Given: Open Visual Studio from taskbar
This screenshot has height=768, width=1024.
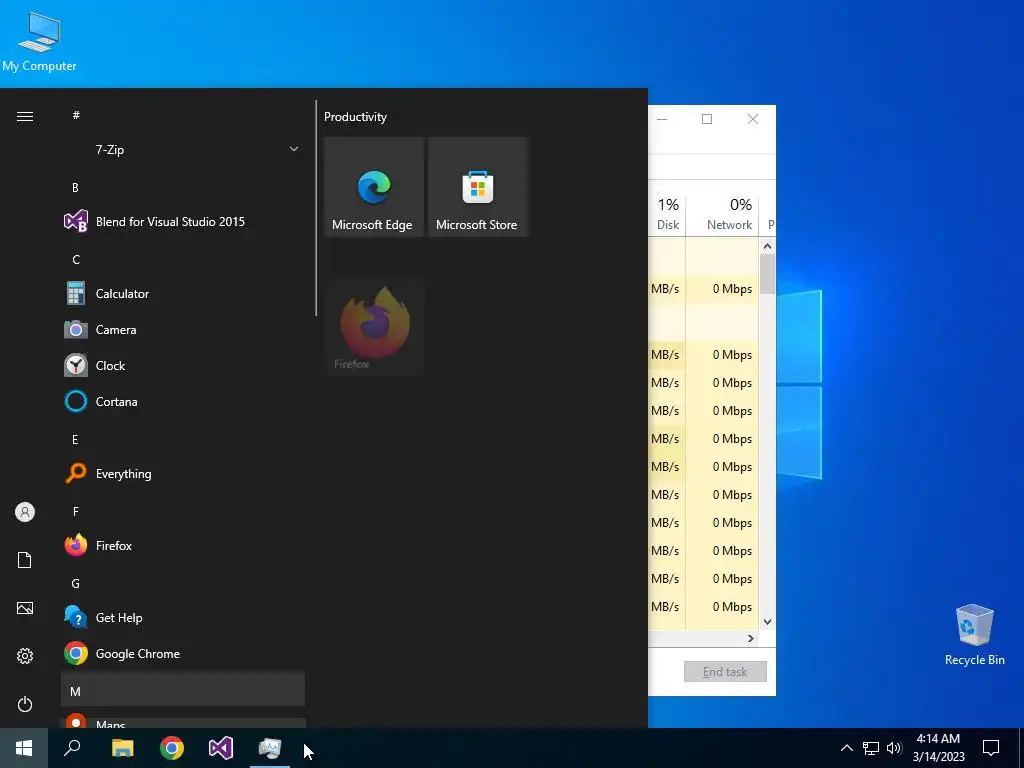Looking at the screenshot, I should click(x=221, y=748).
